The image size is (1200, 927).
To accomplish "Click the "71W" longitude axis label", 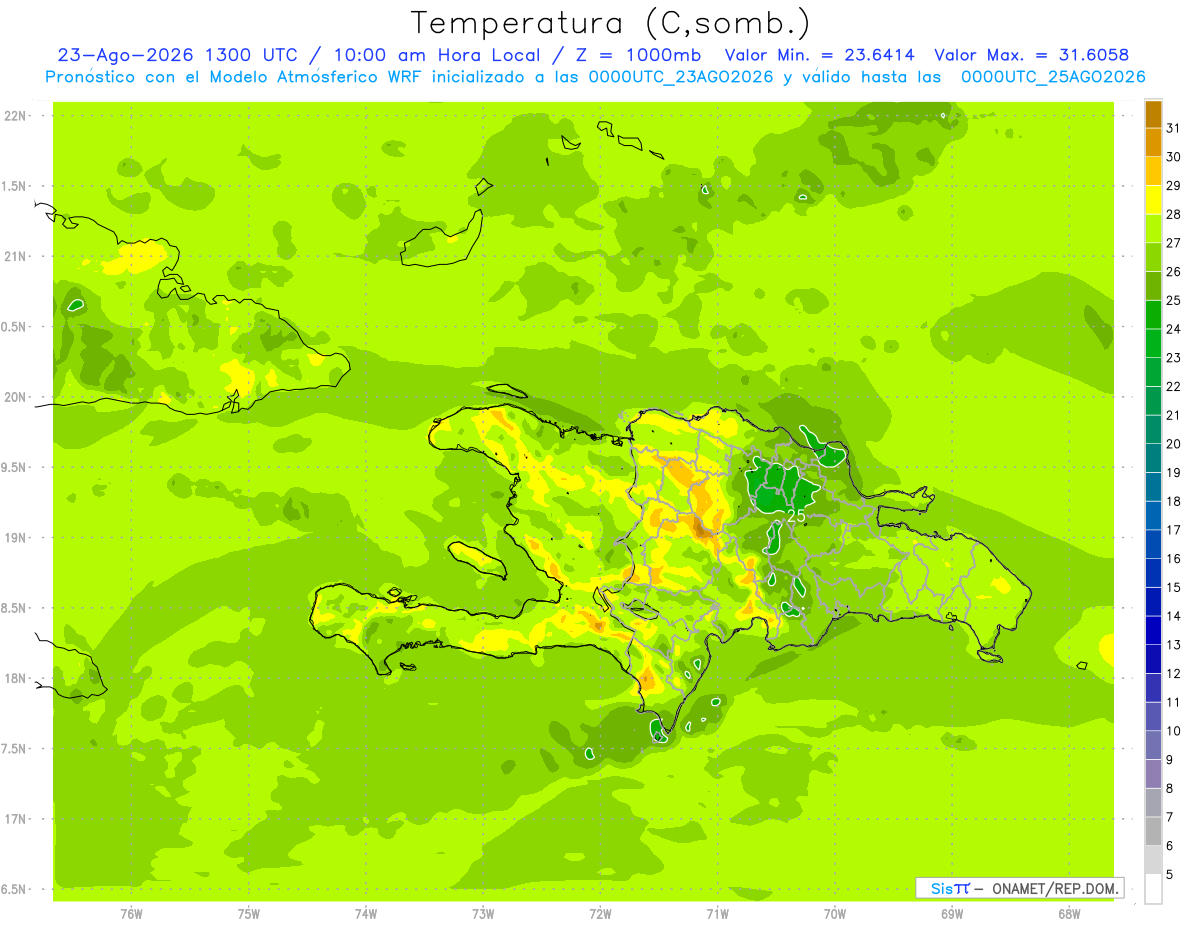I will [x=717, y=914].
